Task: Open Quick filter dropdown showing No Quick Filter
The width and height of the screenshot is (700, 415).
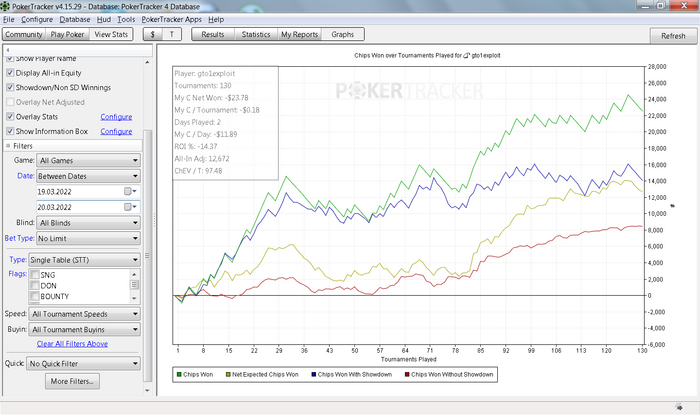Action: tap(83, 364)
